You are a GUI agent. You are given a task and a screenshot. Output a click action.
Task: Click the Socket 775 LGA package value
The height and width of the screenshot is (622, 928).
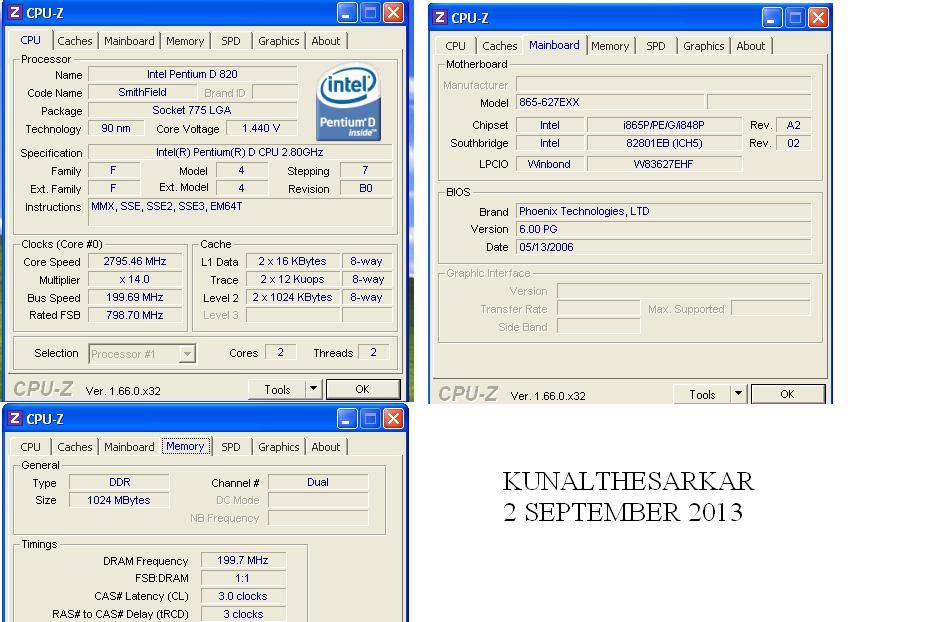click(x=192, y=110)
